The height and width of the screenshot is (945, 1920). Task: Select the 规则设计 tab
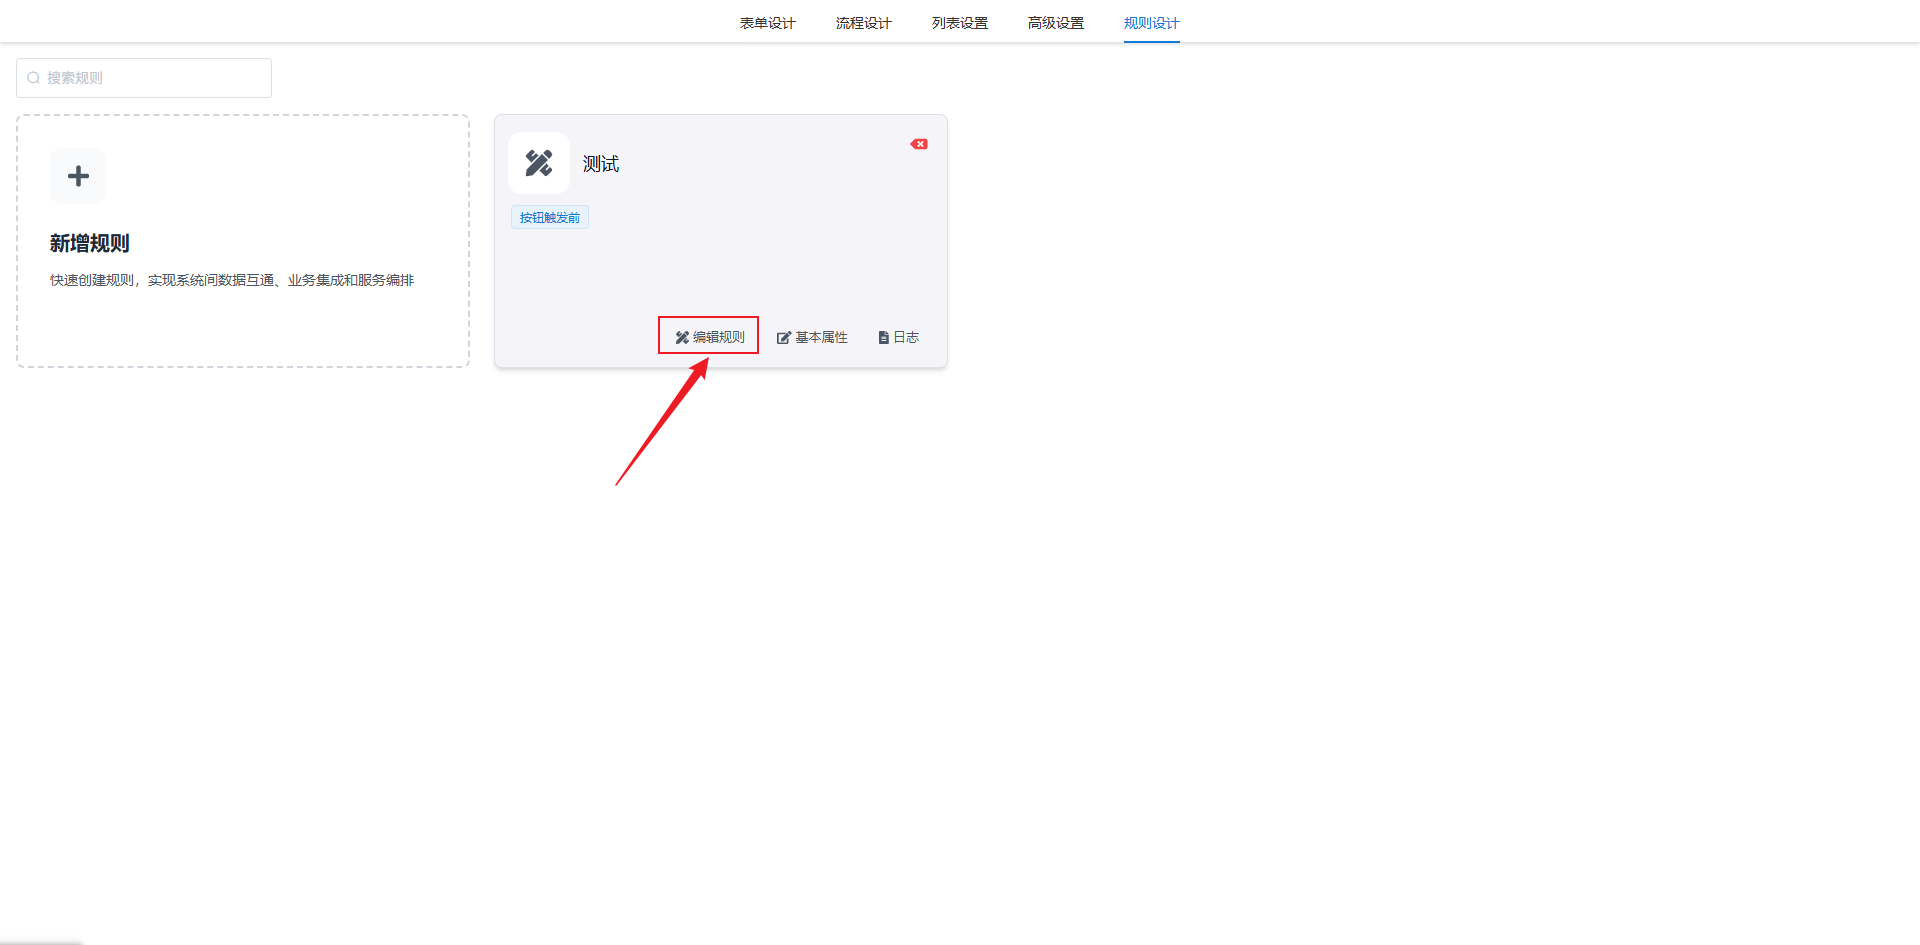pyautogui.click(x=1151, y=23)
